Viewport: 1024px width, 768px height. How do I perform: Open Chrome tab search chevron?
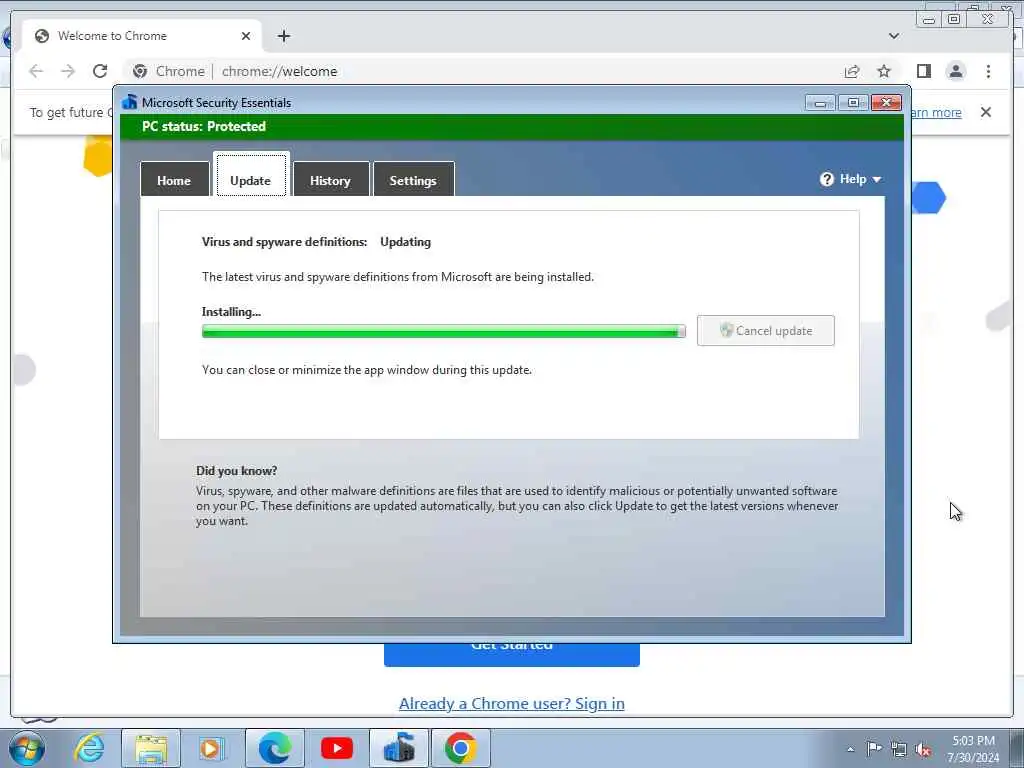pos(894,36)
